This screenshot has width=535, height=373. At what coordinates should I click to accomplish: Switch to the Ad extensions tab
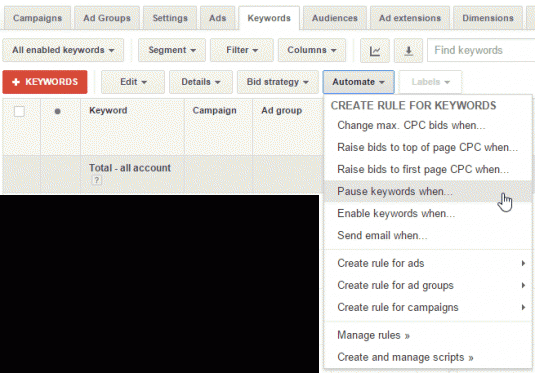(x=410, y=18)
